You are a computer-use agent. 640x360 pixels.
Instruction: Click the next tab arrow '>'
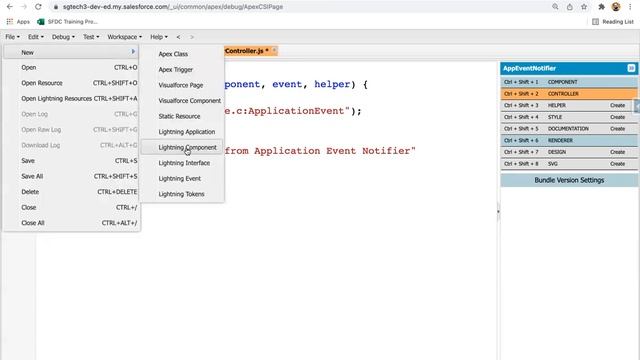click(x=192, y=37)
